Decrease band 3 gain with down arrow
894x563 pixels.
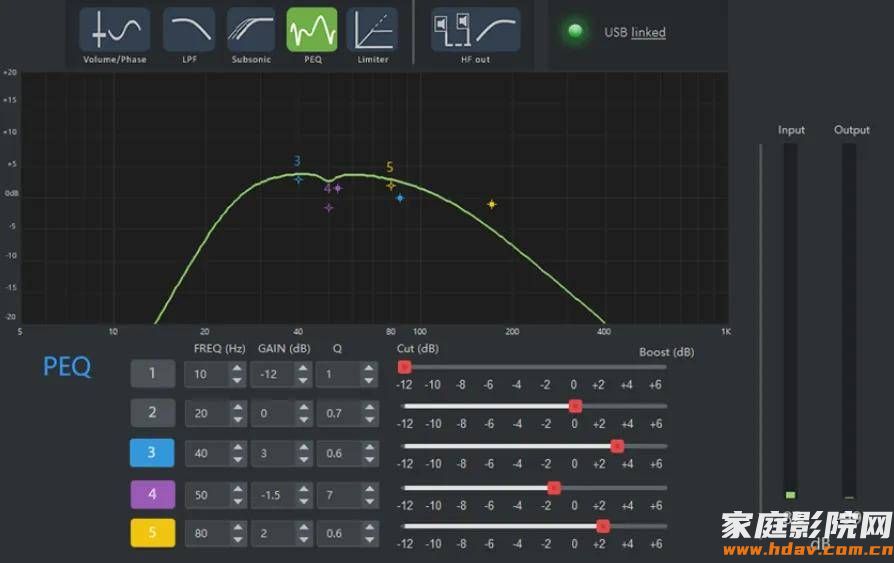[303, 459]
